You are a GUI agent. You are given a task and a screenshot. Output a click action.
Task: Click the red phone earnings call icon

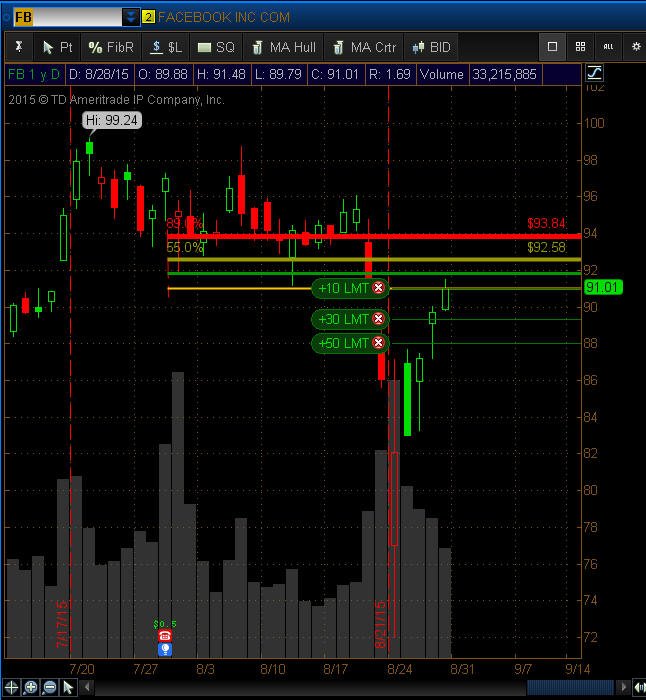pyautogui.click(x=165, y=636)
